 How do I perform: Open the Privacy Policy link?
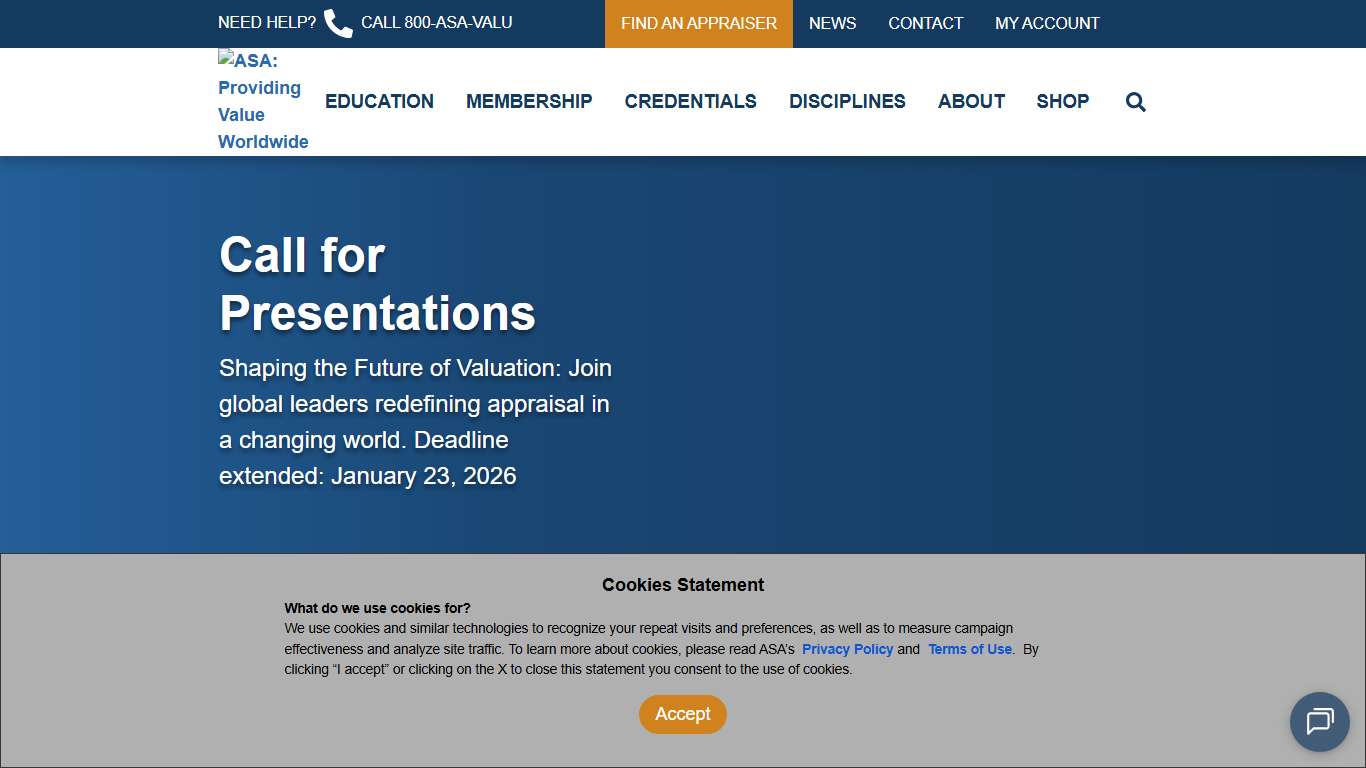(x=847, y=649)
